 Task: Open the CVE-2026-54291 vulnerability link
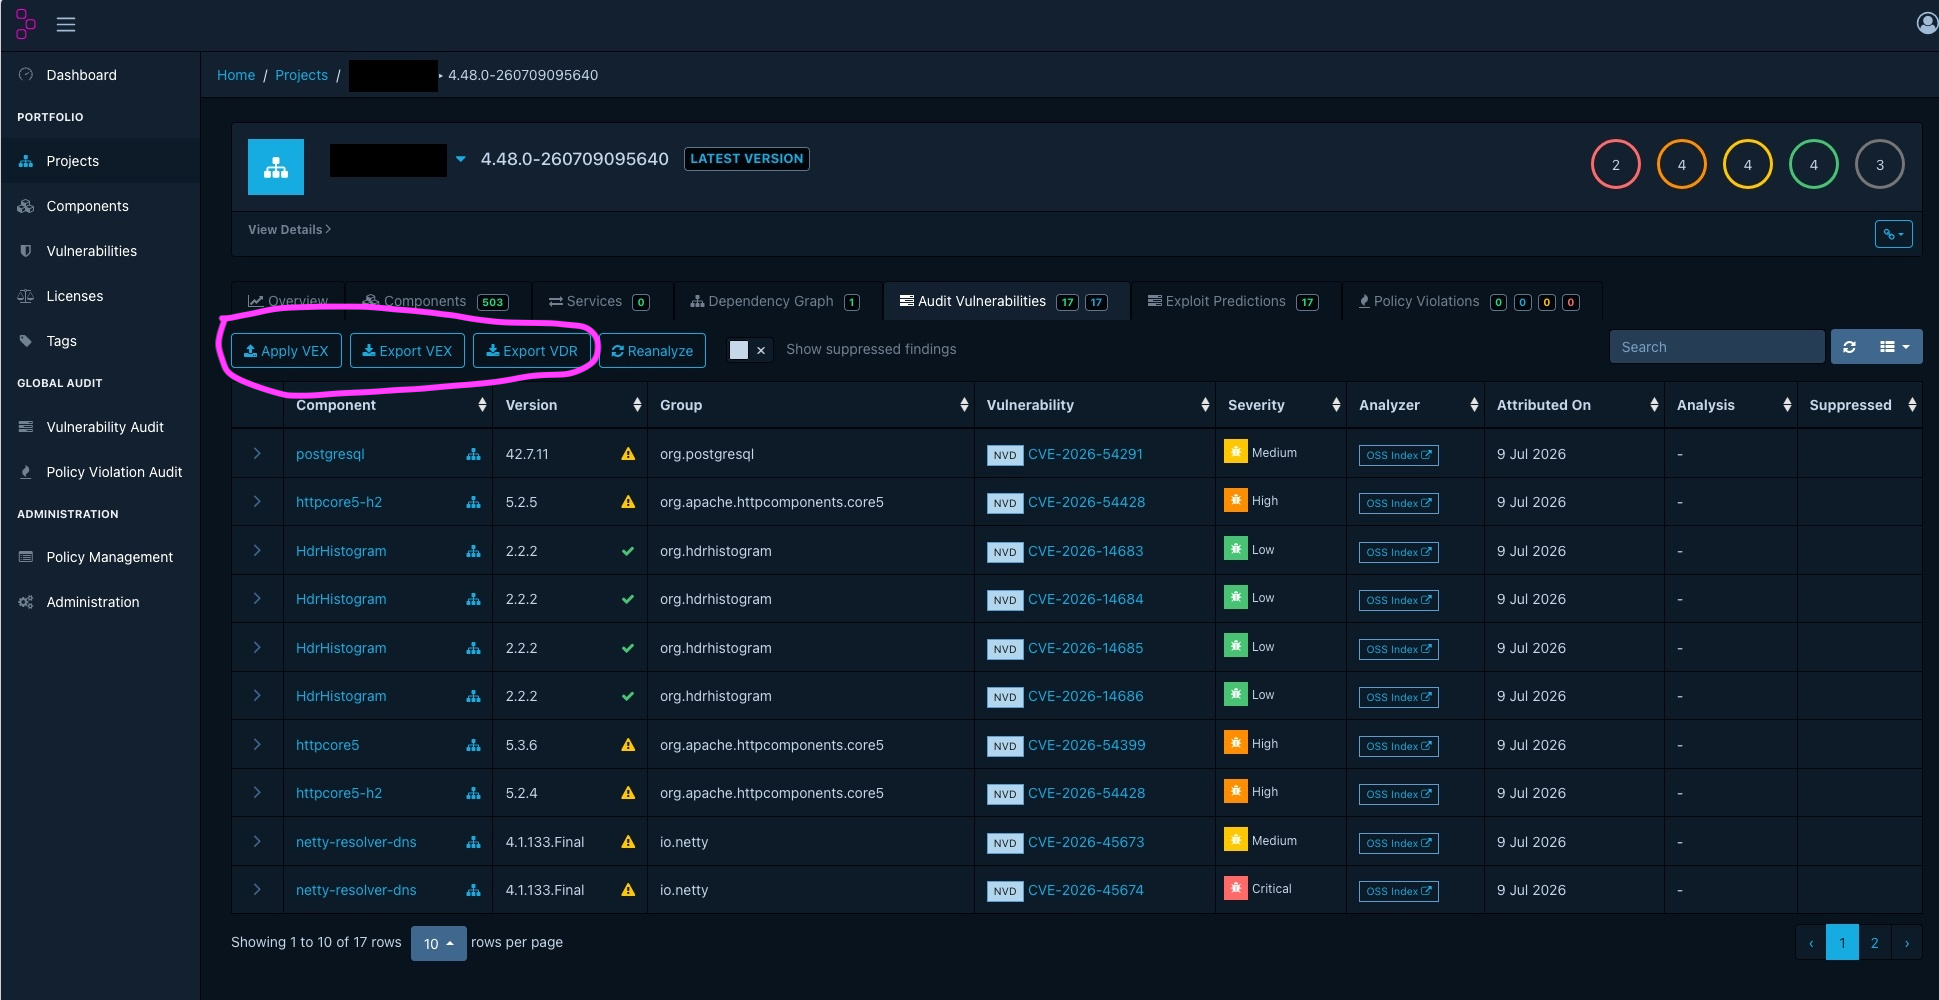tap(1085, 454)
